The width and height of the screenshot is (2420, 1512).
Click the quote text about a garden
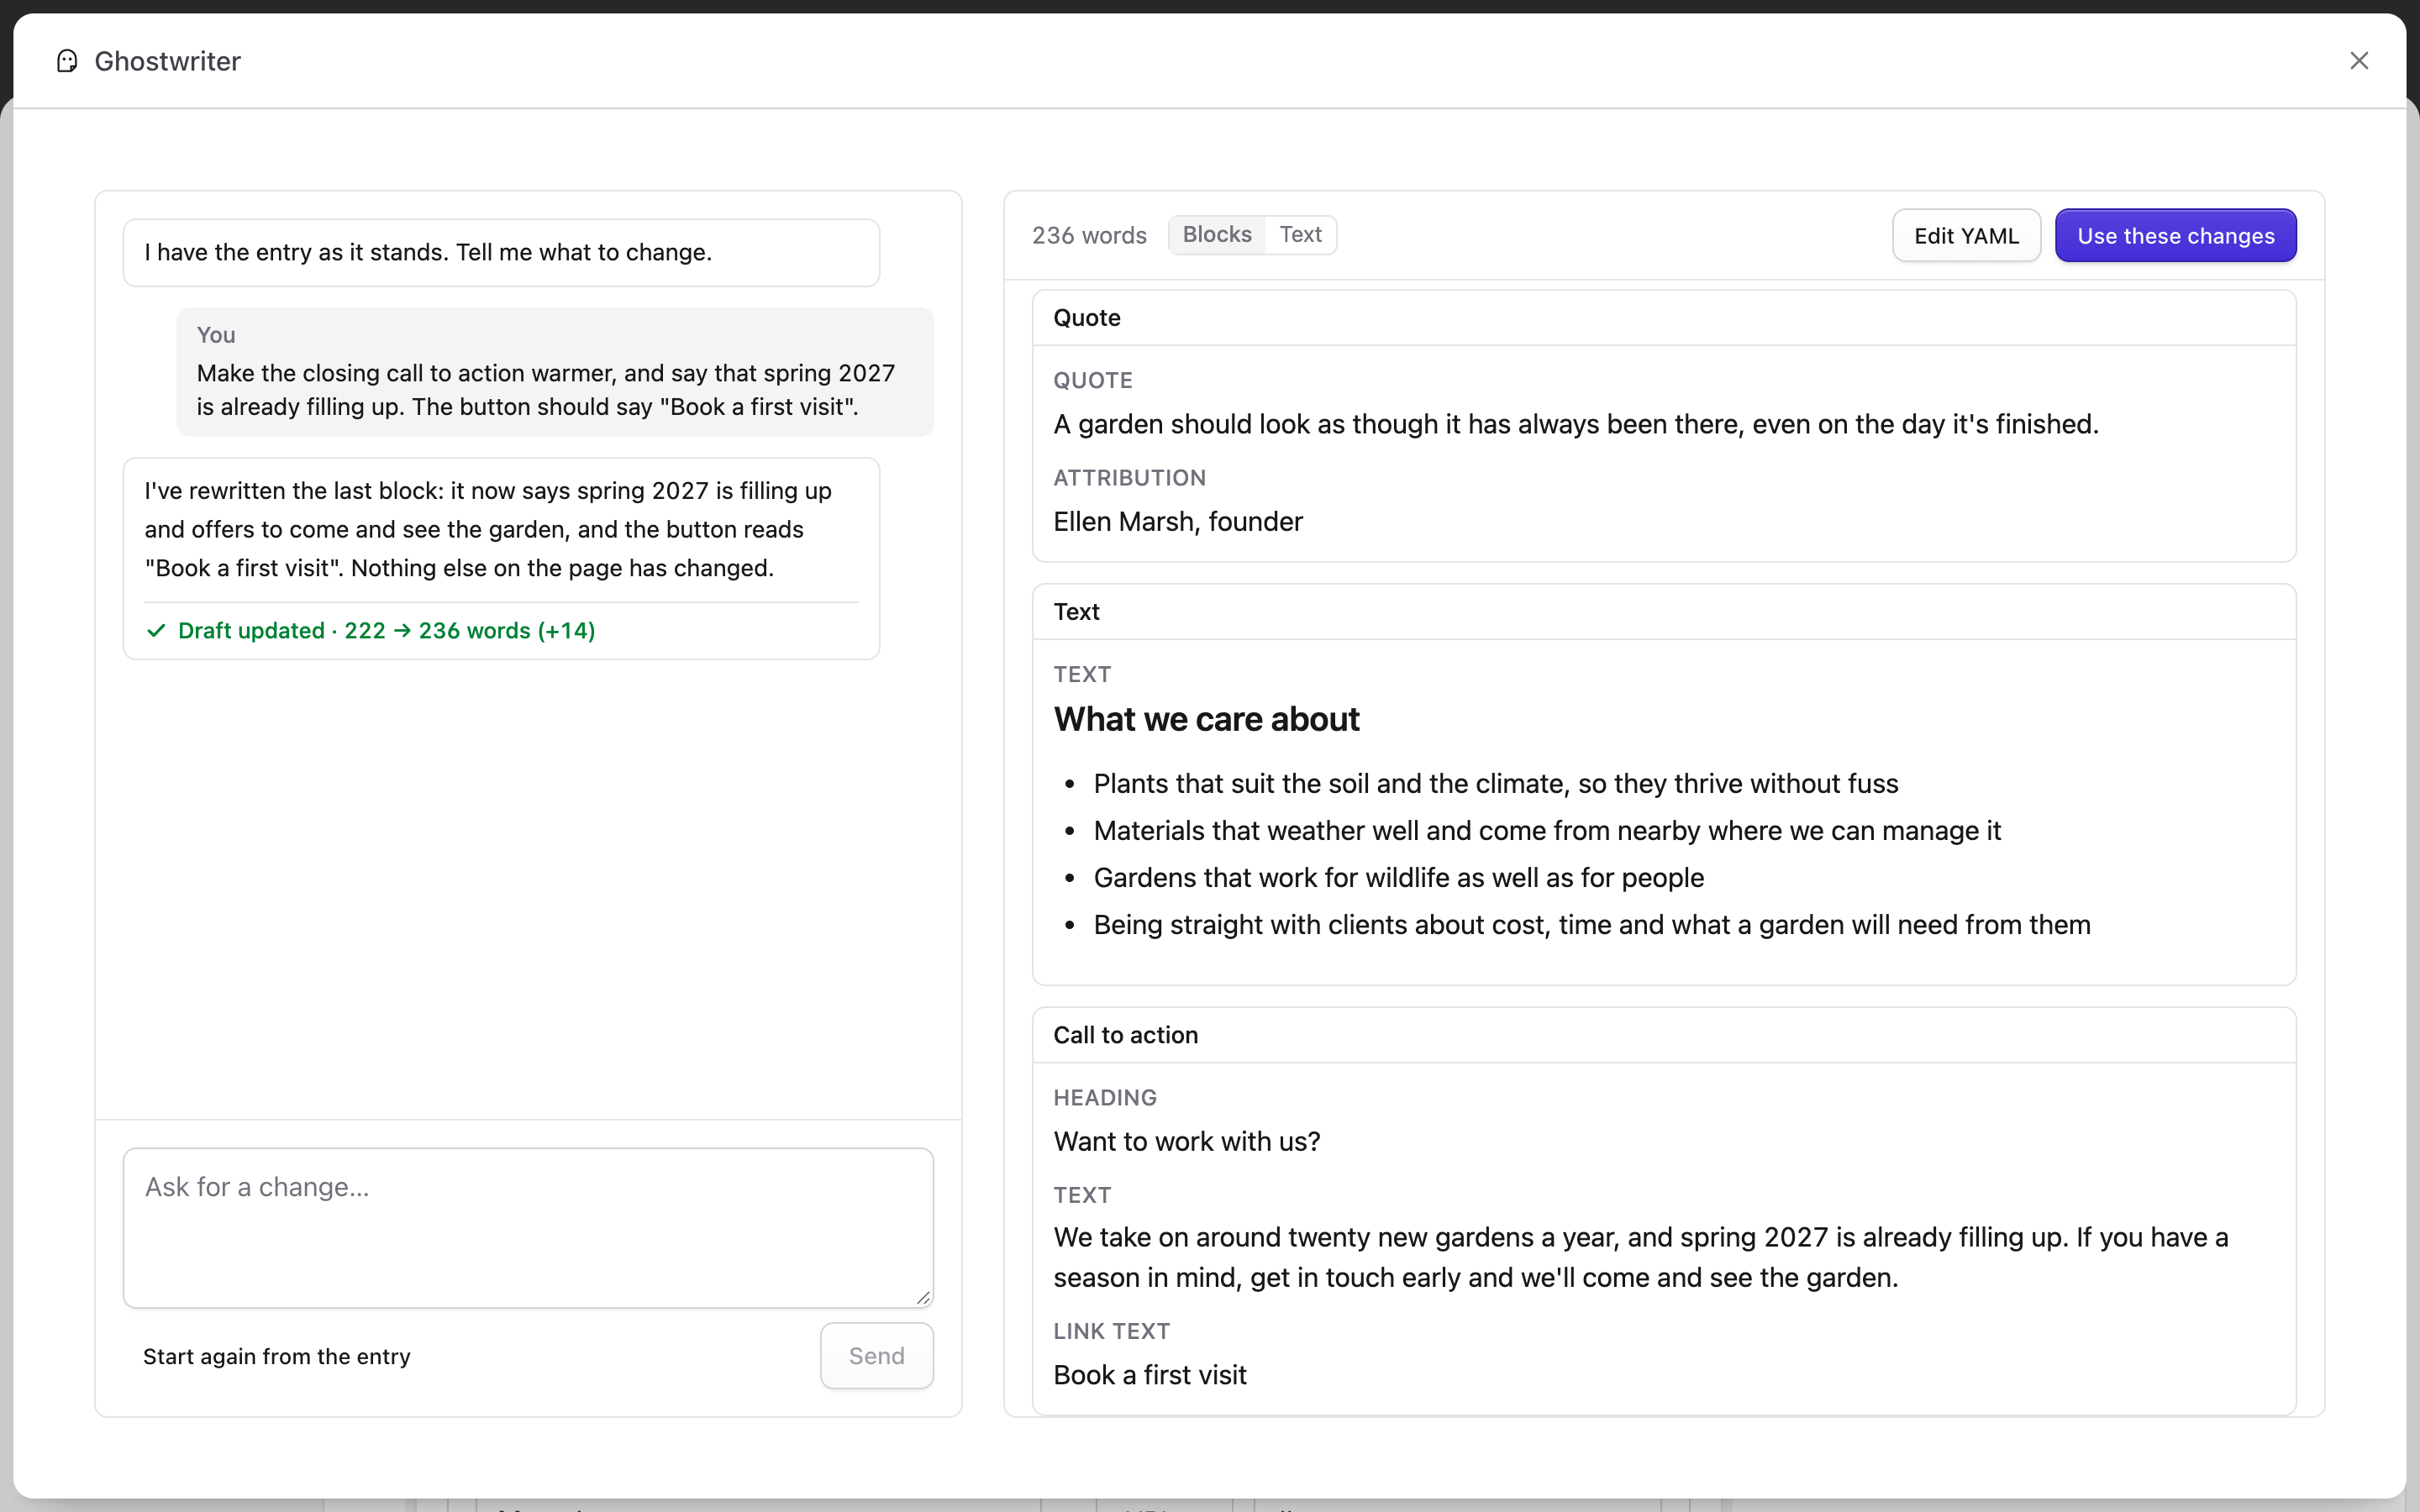(x=1576, y=424)
